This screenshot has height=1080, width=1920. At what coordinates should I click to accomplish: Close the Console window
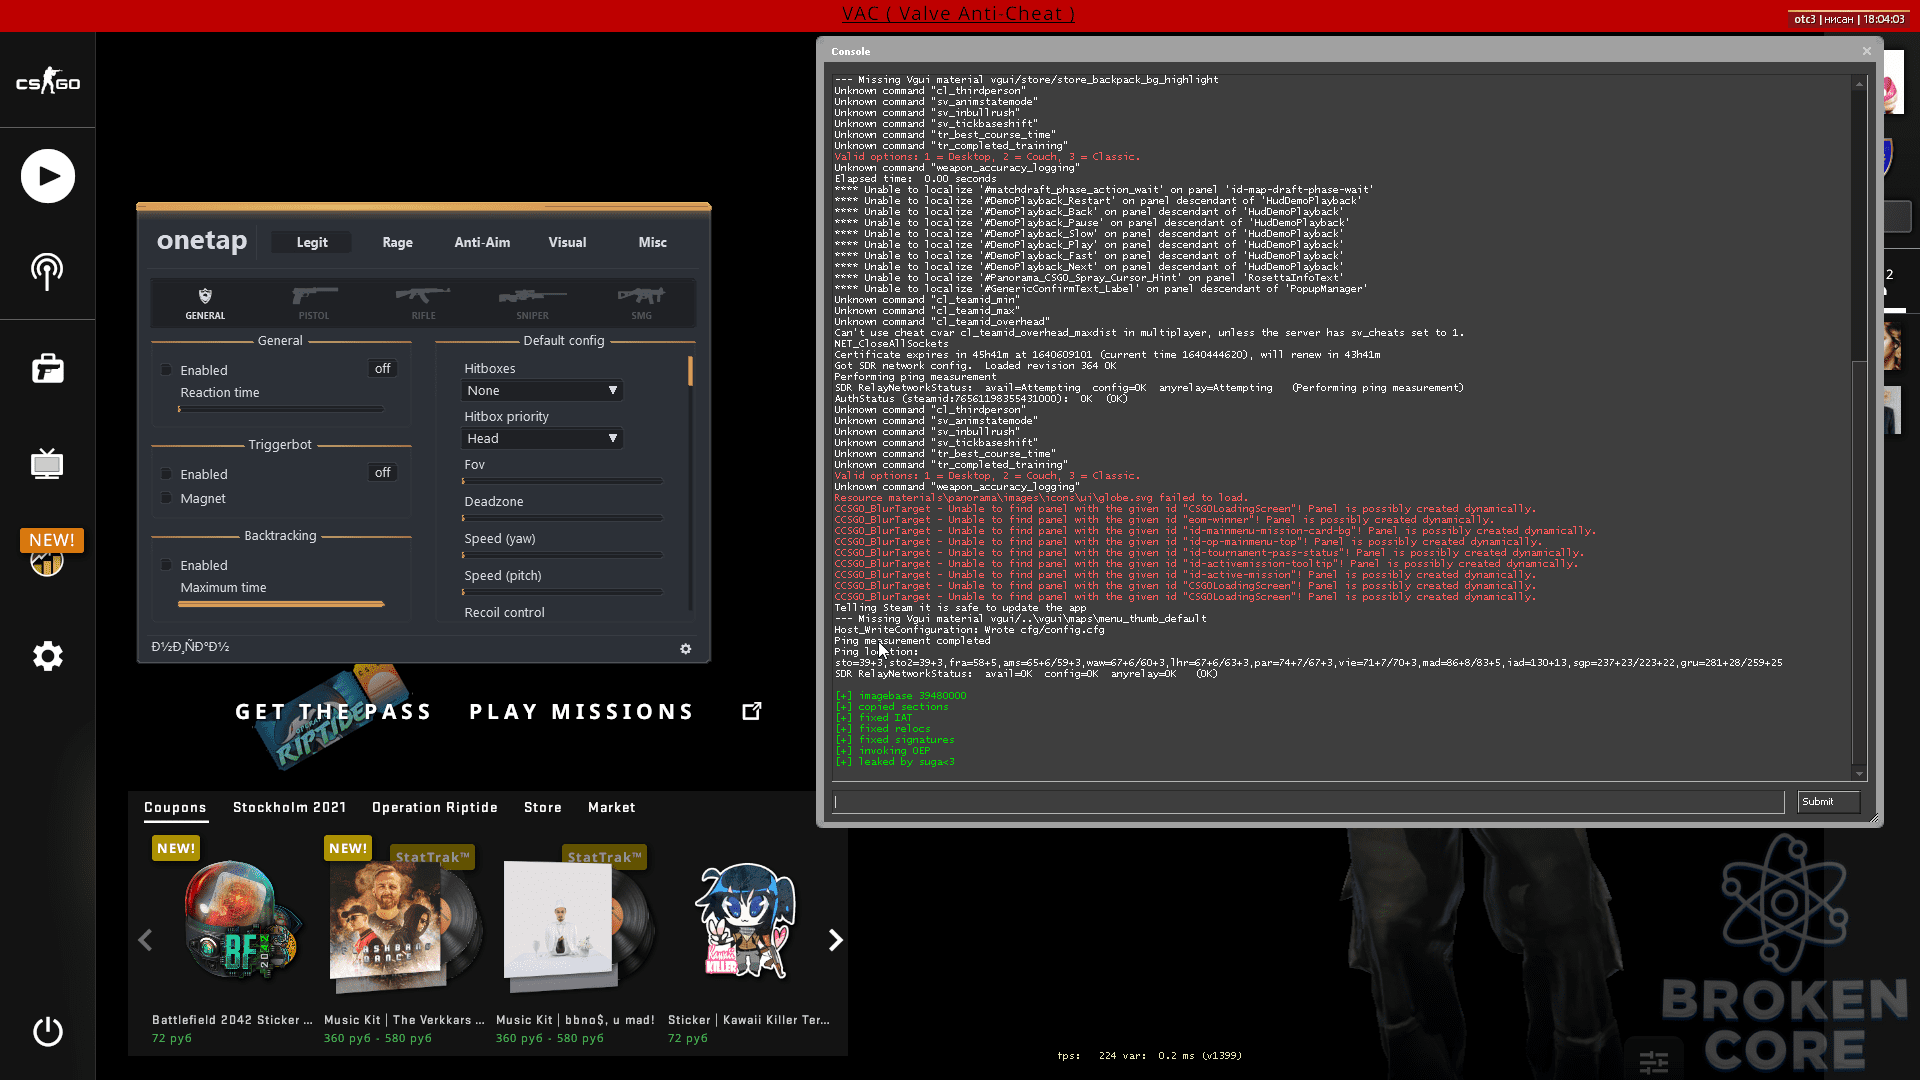1866,51
